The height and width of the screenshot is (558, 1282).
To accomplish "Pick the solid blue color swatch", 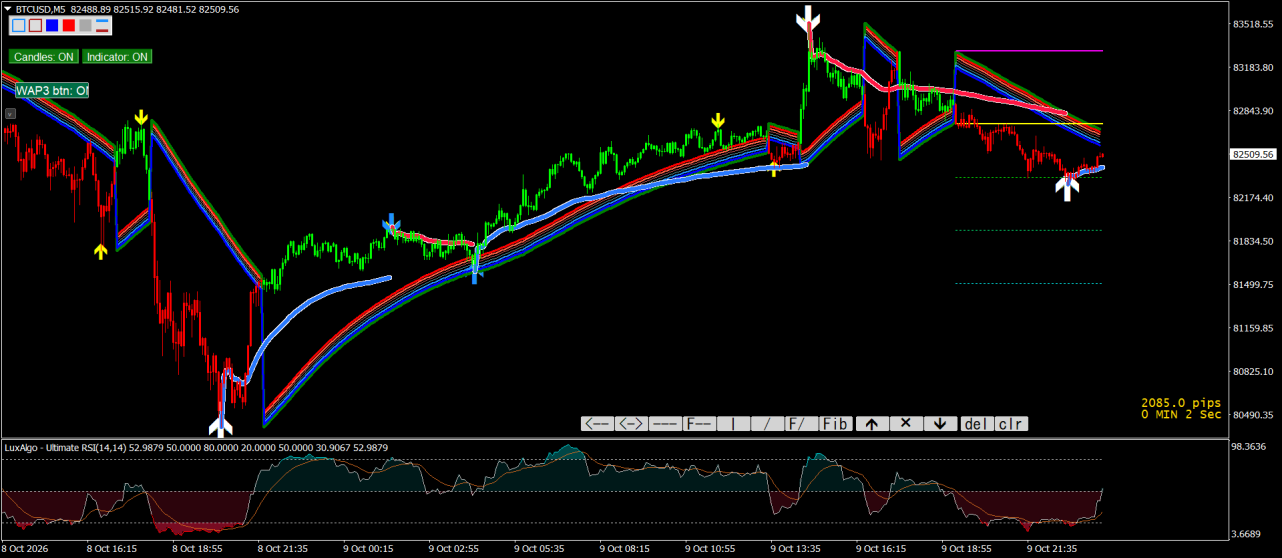I will [52, 25].
